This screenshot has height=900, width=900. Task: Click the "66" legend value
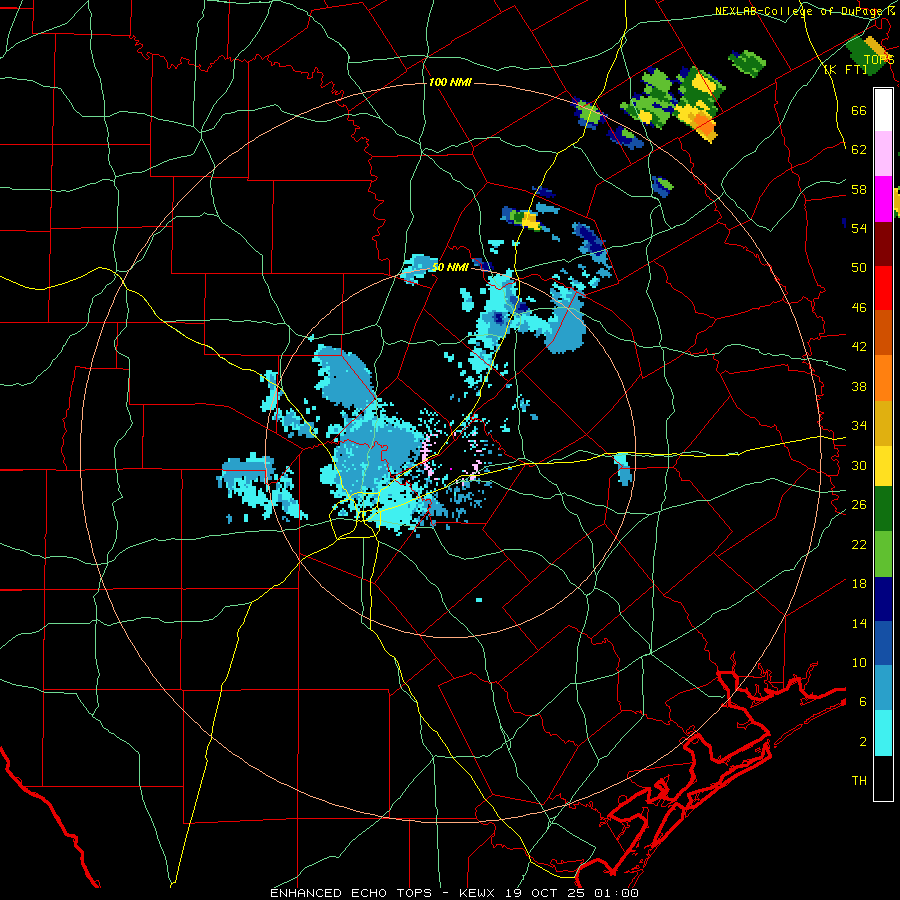click(x=859, y=110)
